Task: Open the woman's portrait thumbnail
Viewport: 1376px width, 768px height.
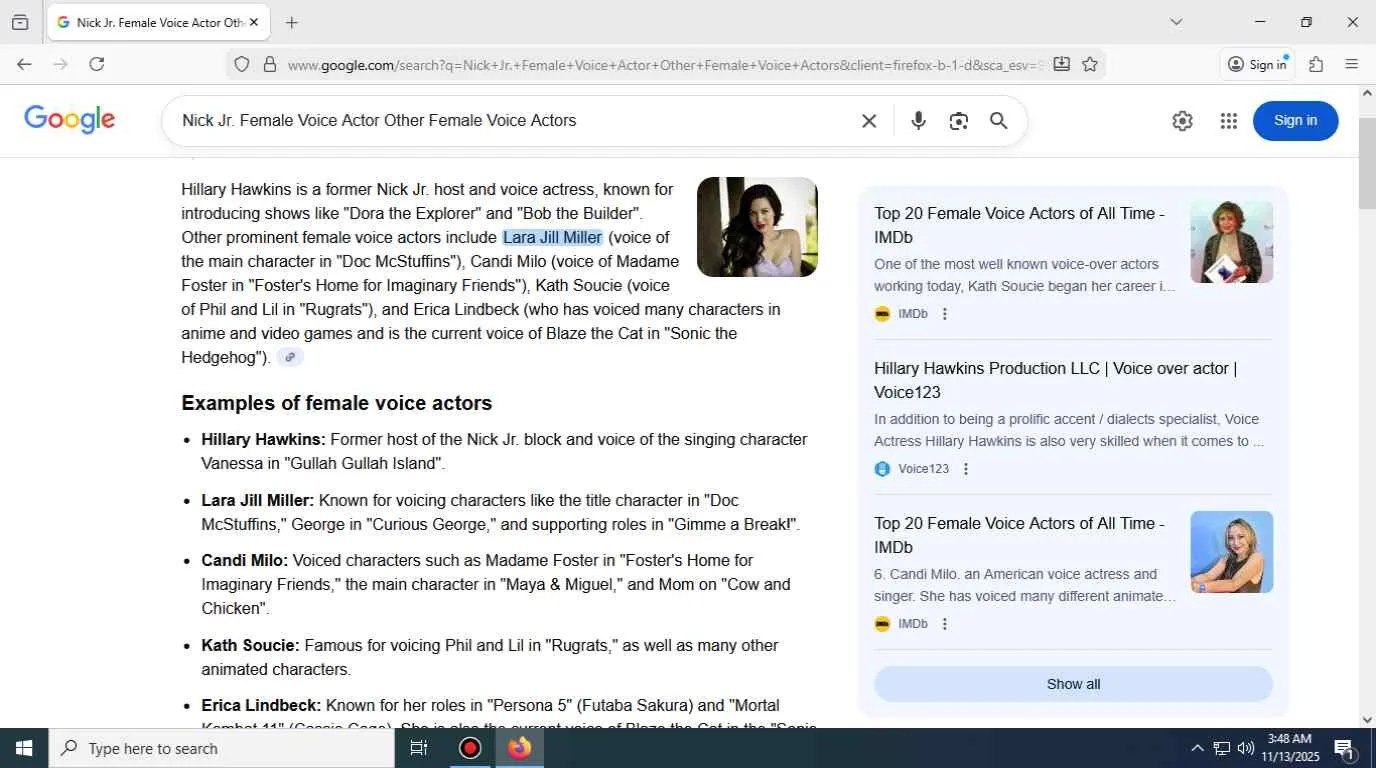Action: tap(757, 227)
